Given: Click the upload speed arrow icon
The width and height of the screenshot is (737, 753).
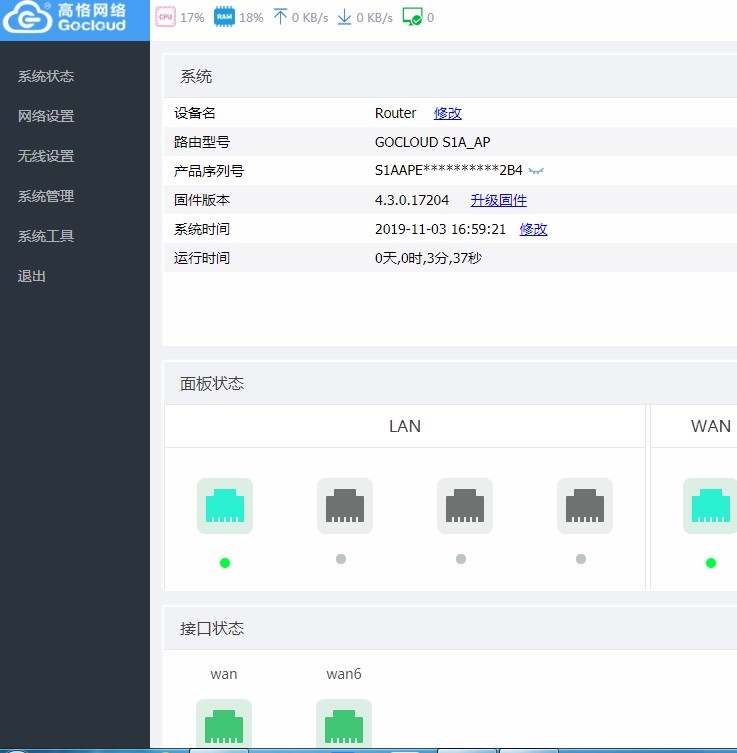Looking at the screenshot, I should pos(280,17).
